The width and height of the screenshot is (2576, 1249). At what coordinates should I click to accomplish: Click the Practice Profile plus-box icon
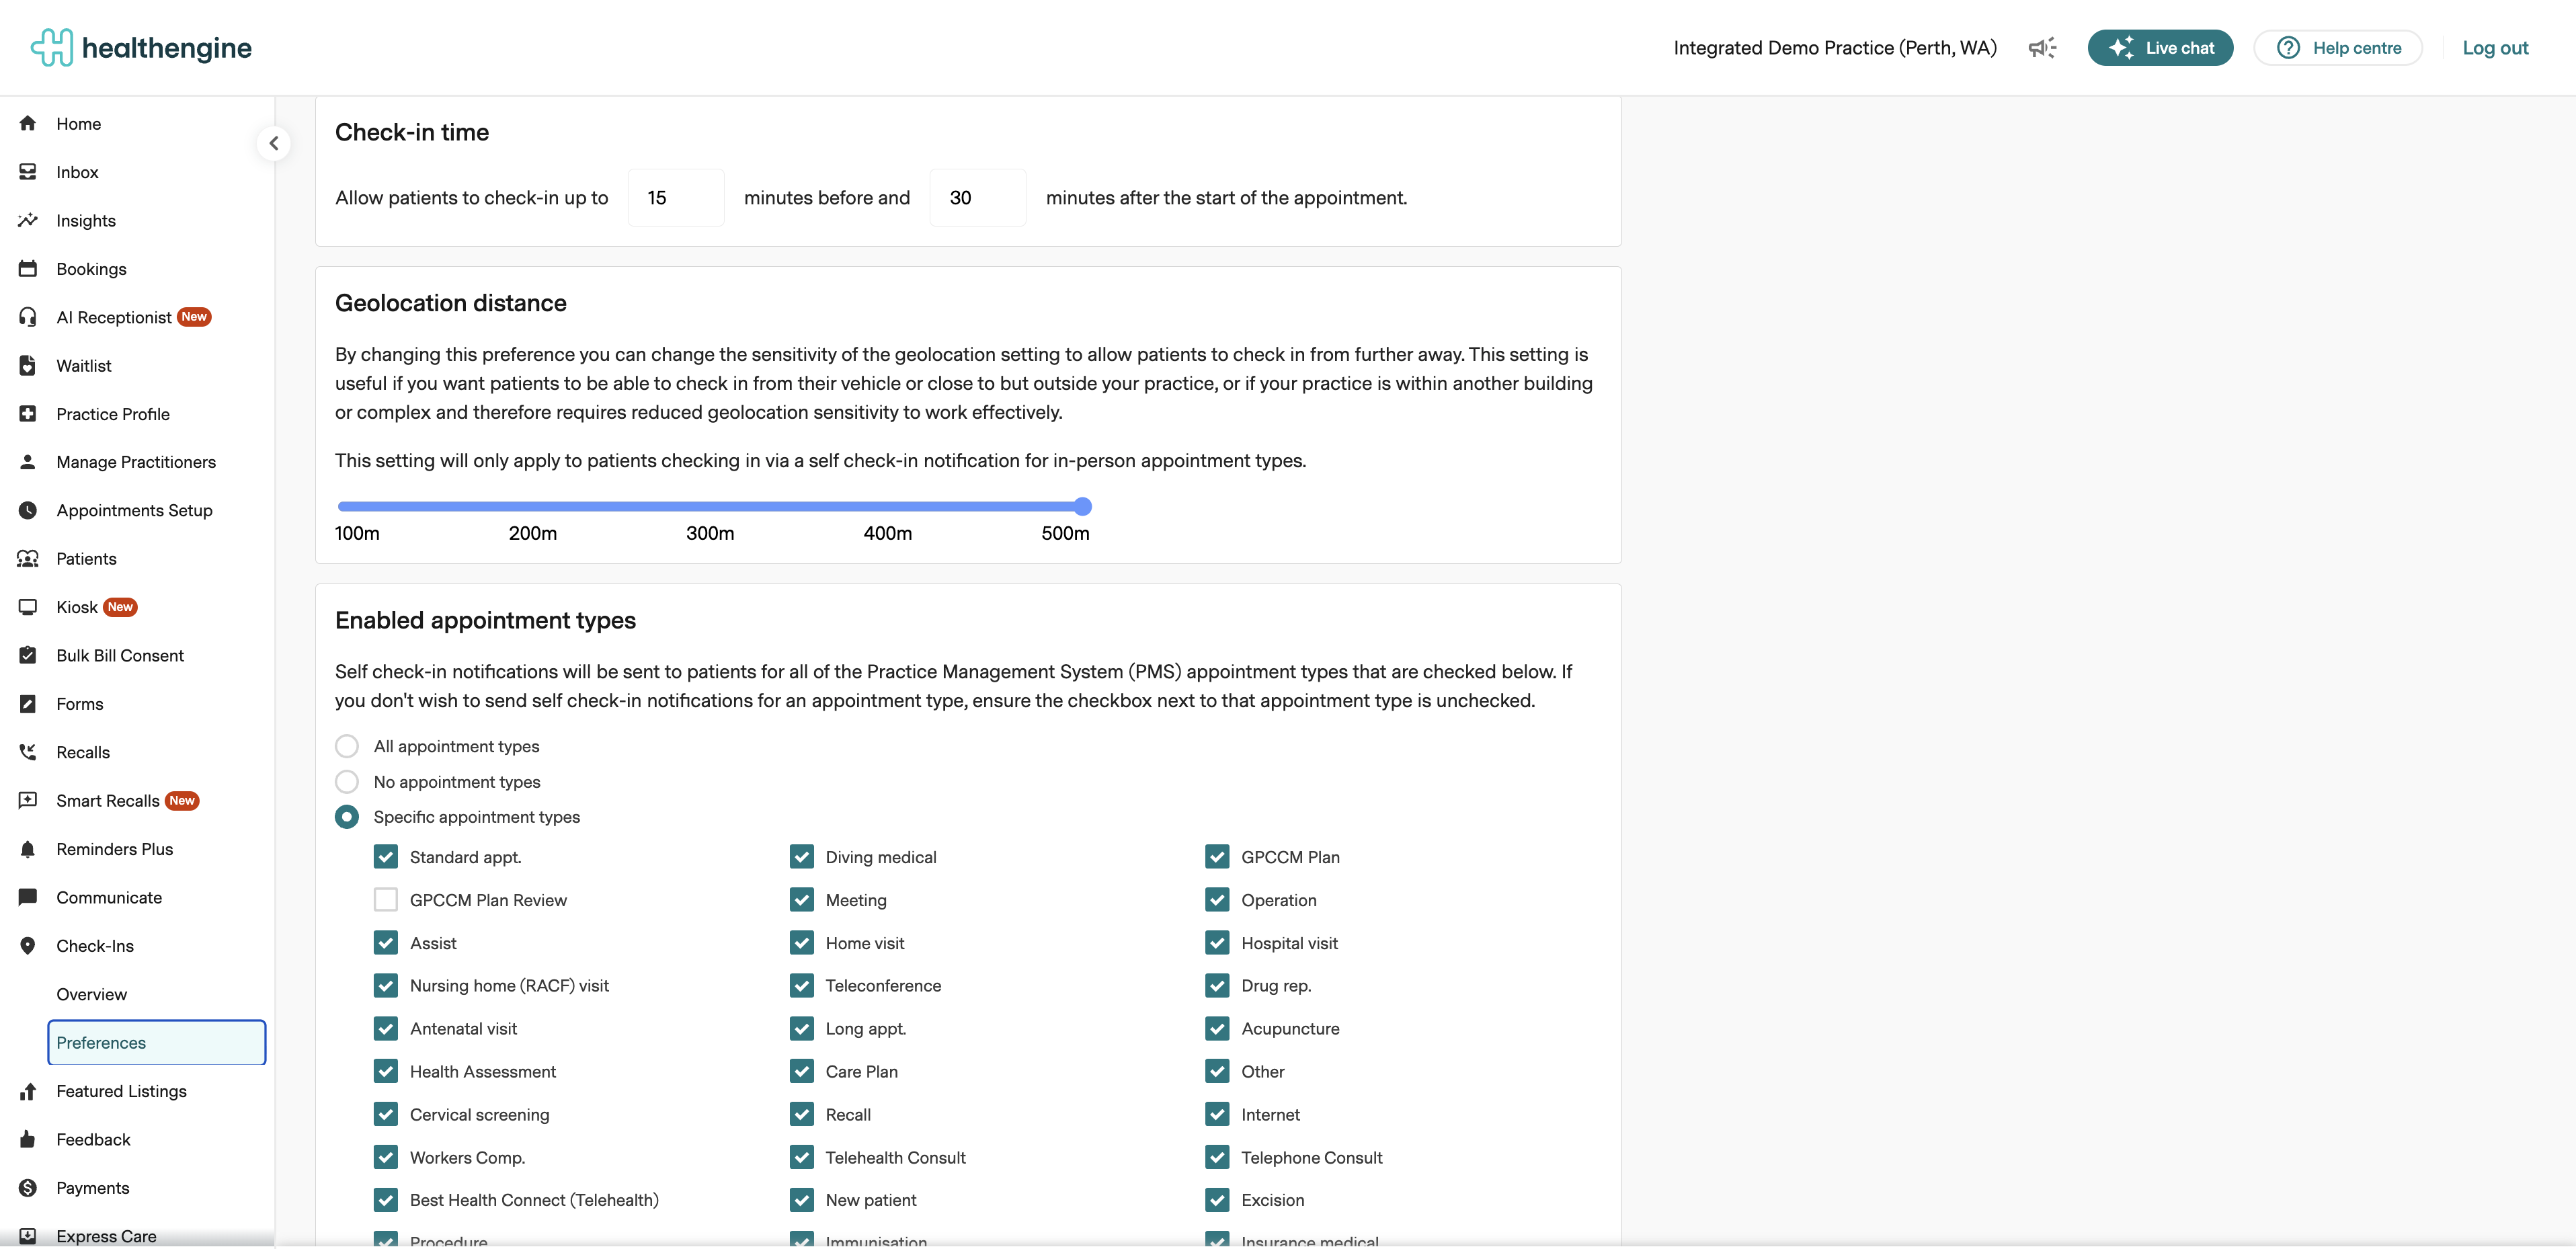[28, 414]
